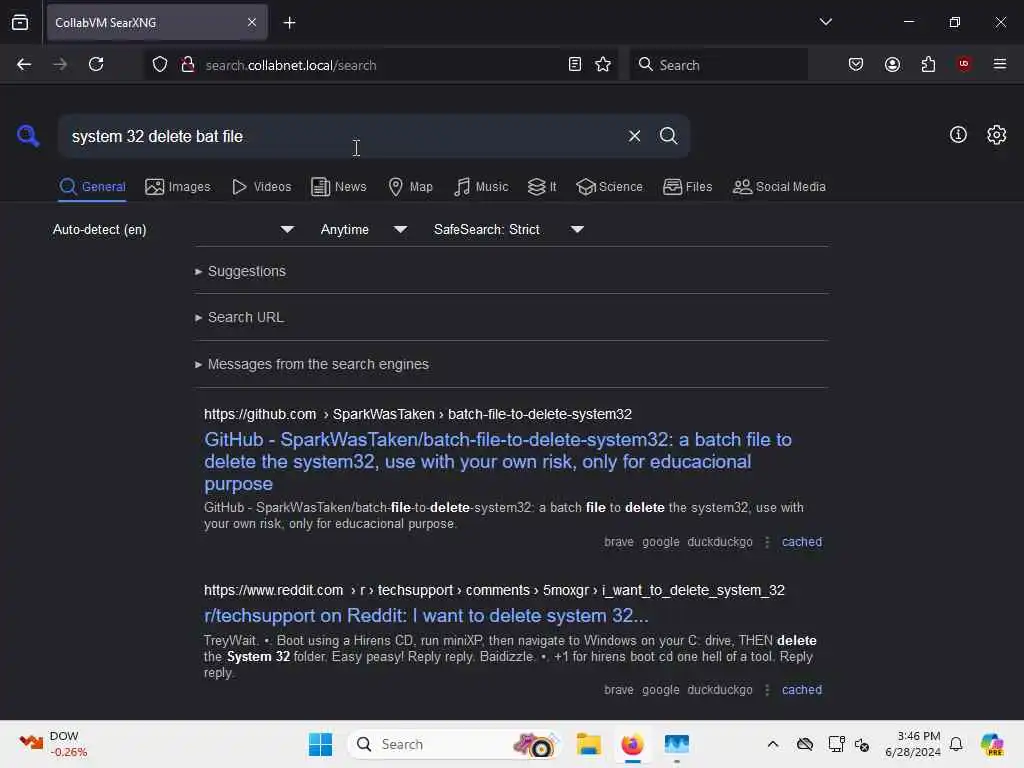Open the Anytime time range dropdown
This screenshot has width=1024, height=768.
click(x=364, y=229)
